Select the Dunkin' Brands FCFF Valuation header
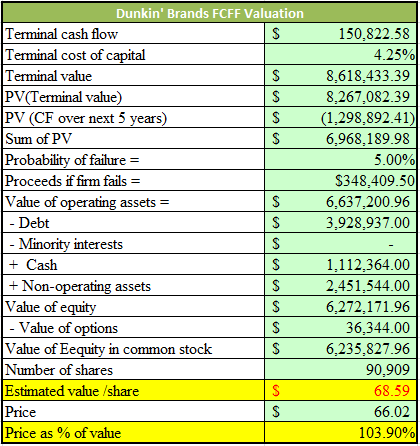 tap(210, 13)
